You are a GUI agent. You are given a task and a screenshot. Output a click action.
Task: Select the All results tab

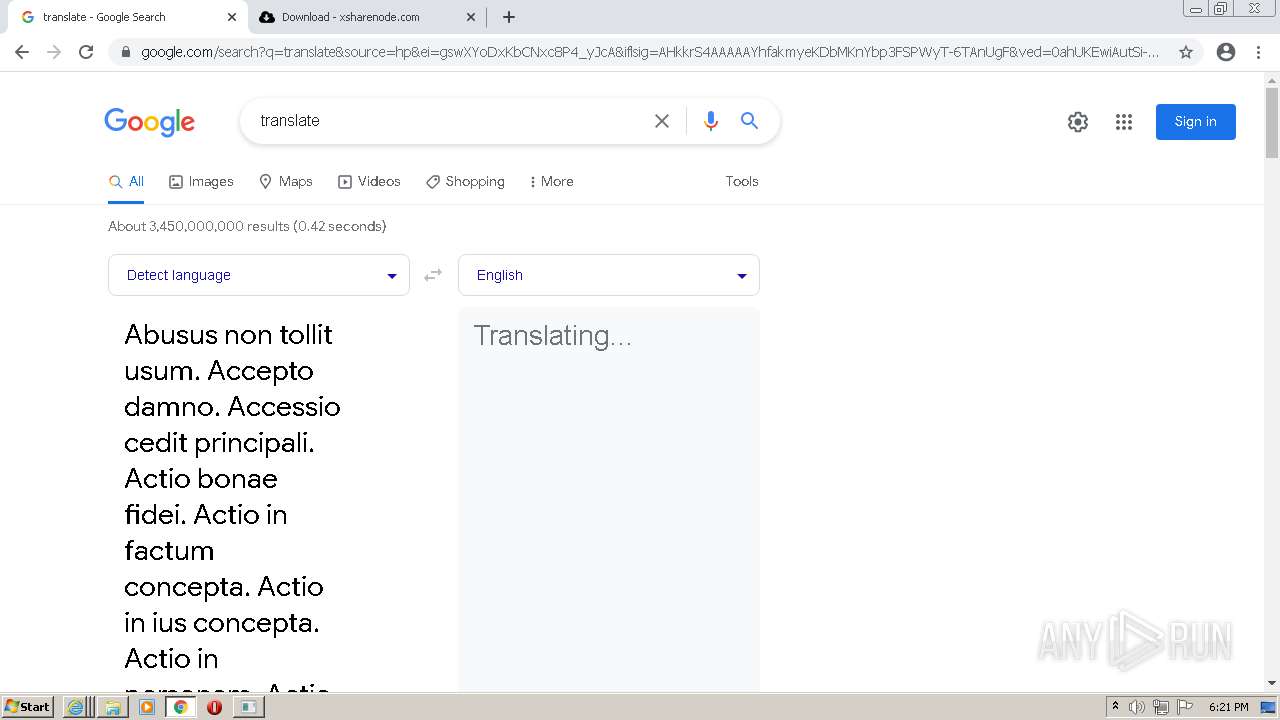click(x=126, y=182)
